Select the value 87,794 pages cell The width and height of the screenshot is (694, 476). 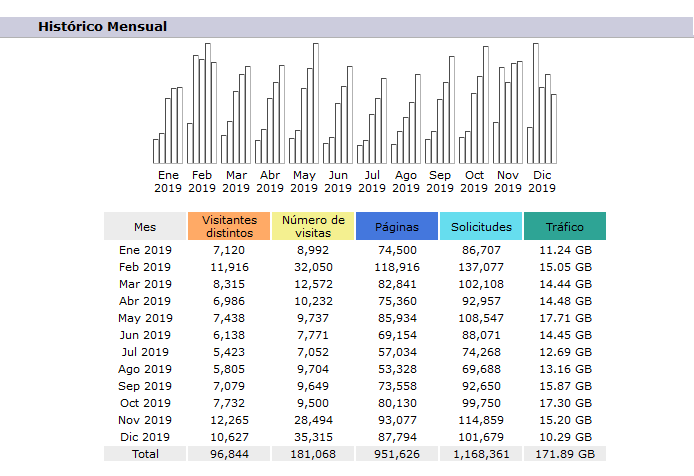pyautogui.click(x=397, y=437)
